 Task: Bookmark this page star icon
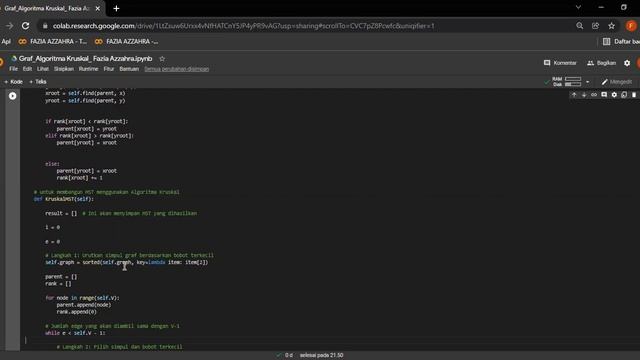pyautogui.click(x=611, y=26)
